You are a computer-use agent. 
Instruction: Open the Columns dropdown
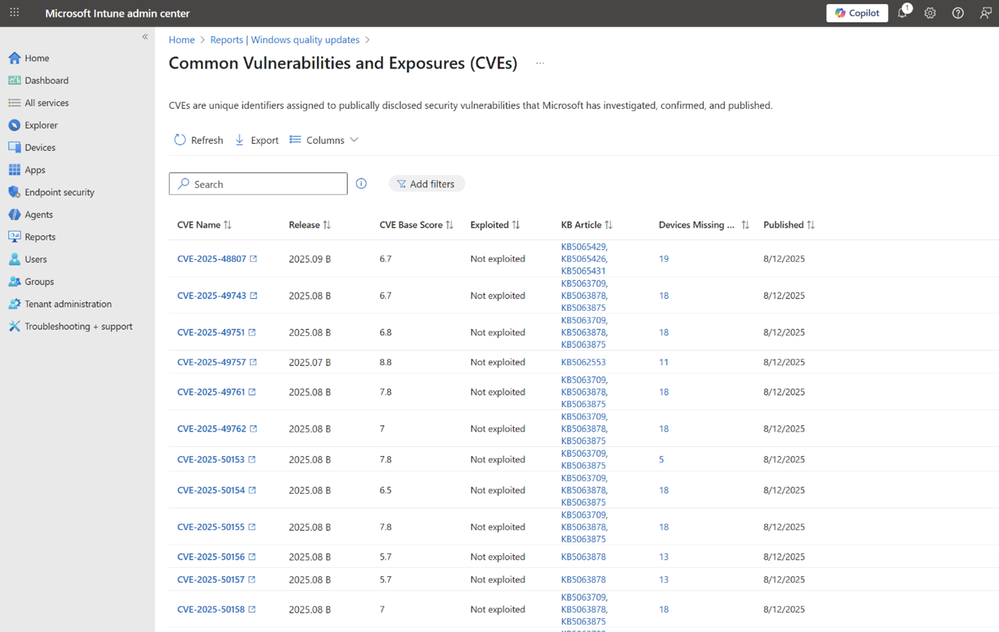tap(324, 140)
